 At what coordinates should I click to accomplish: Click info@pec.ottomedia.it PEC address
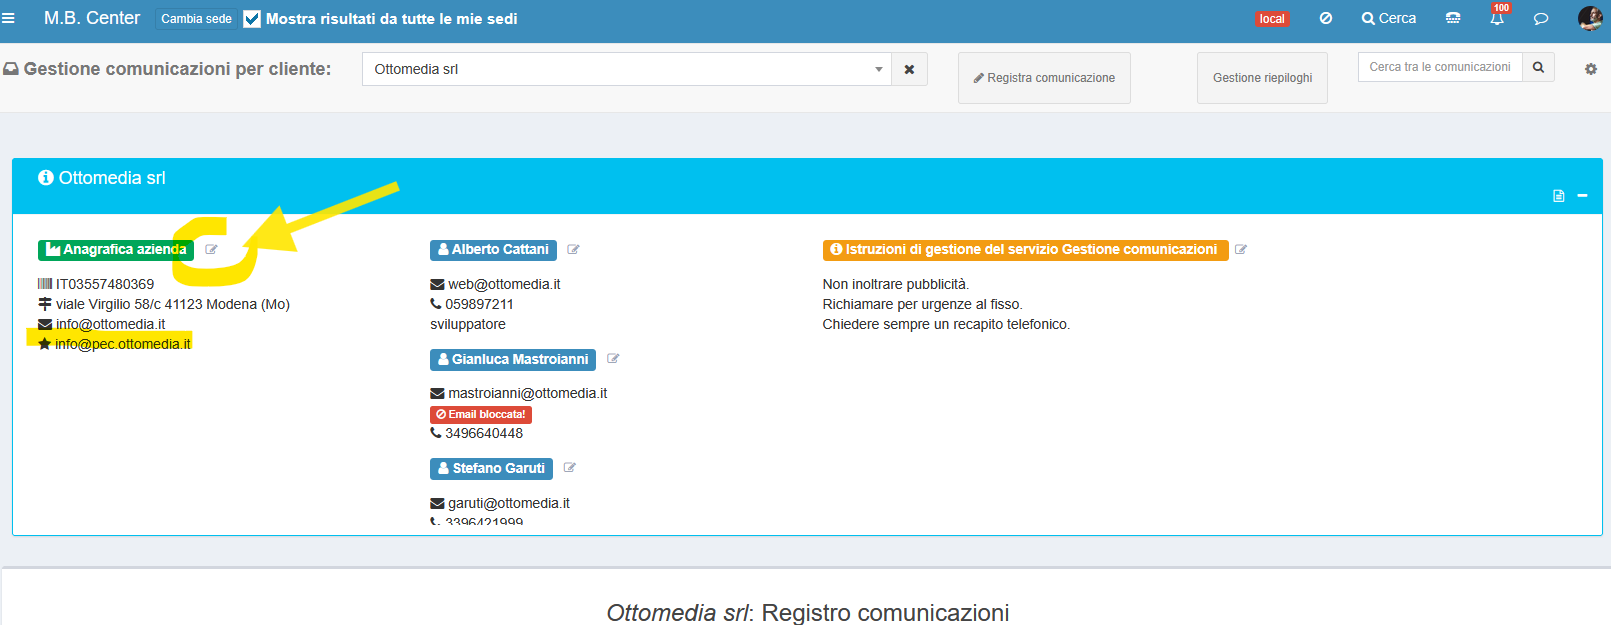tap(123, 344)
